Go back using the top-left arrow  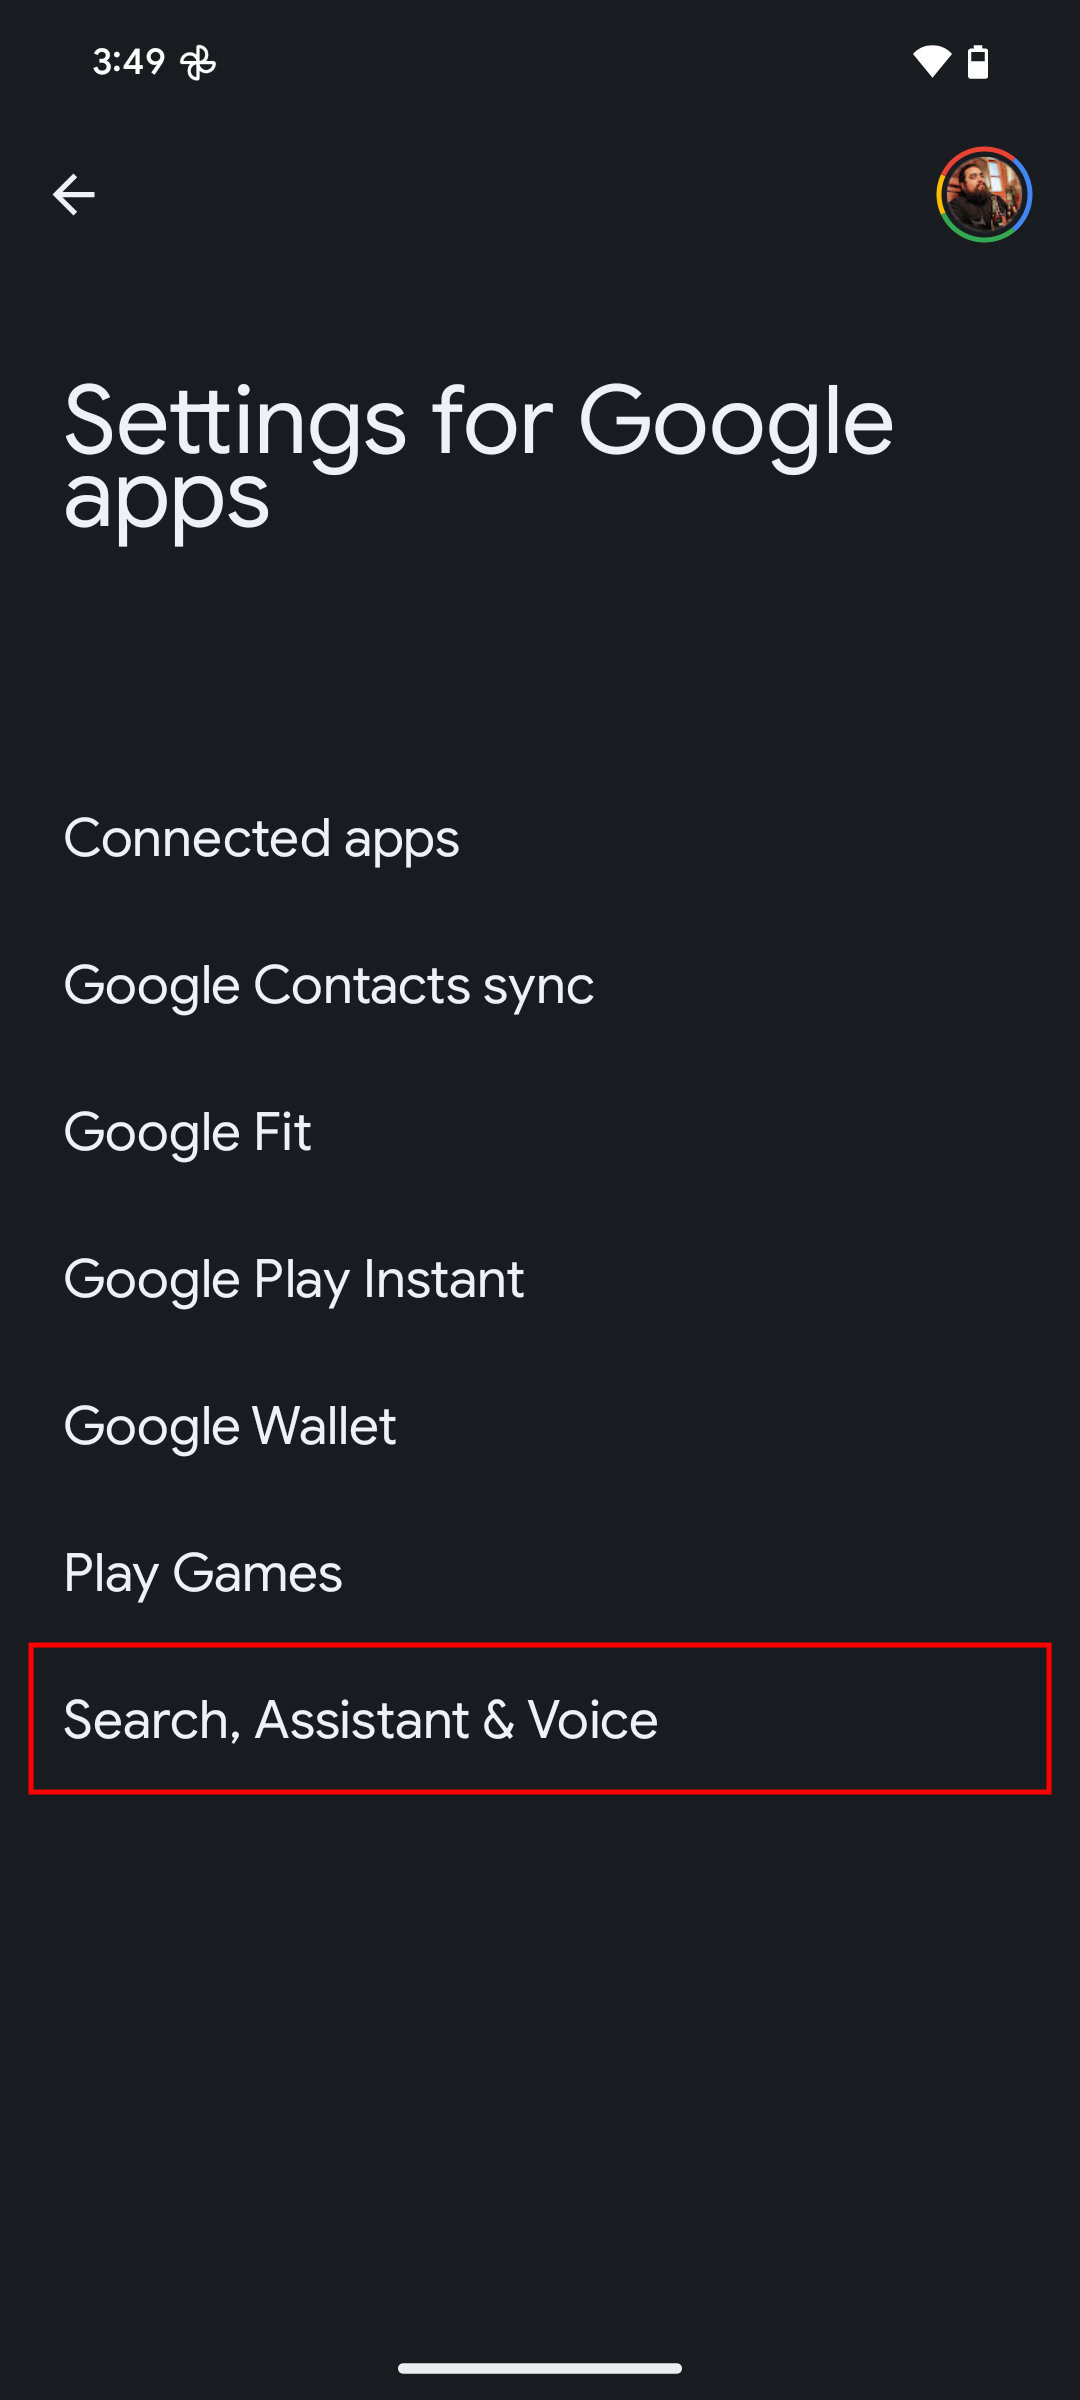click(73, 194)
